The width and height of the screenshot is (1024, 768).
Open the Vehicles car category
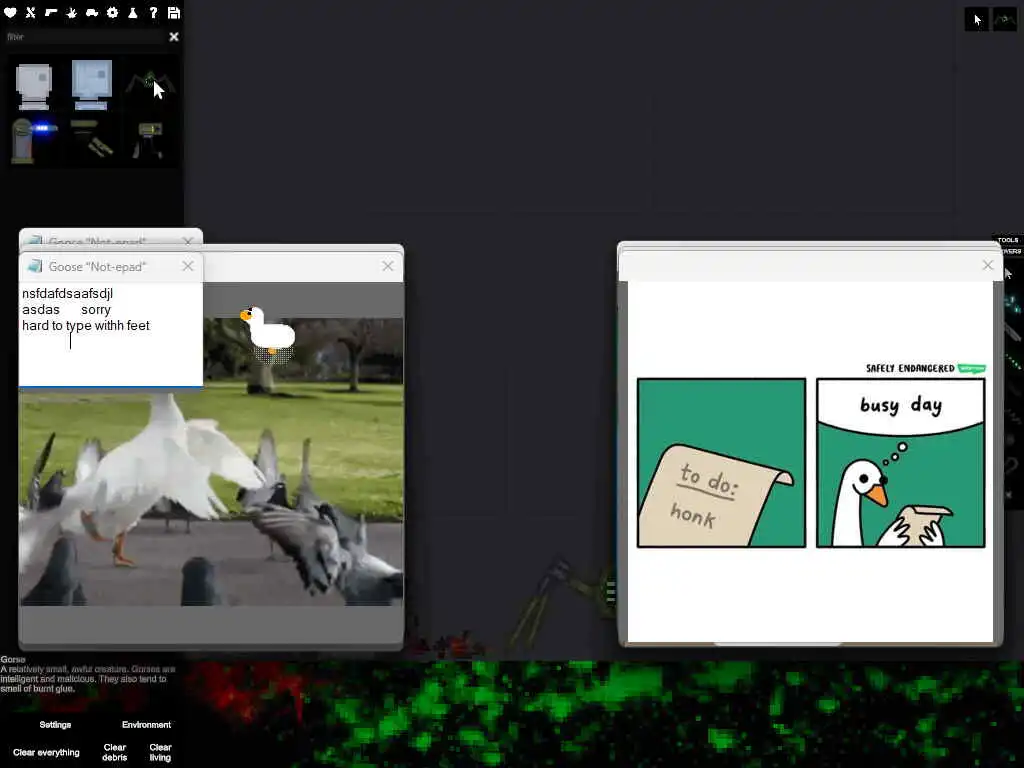(92, 12)
